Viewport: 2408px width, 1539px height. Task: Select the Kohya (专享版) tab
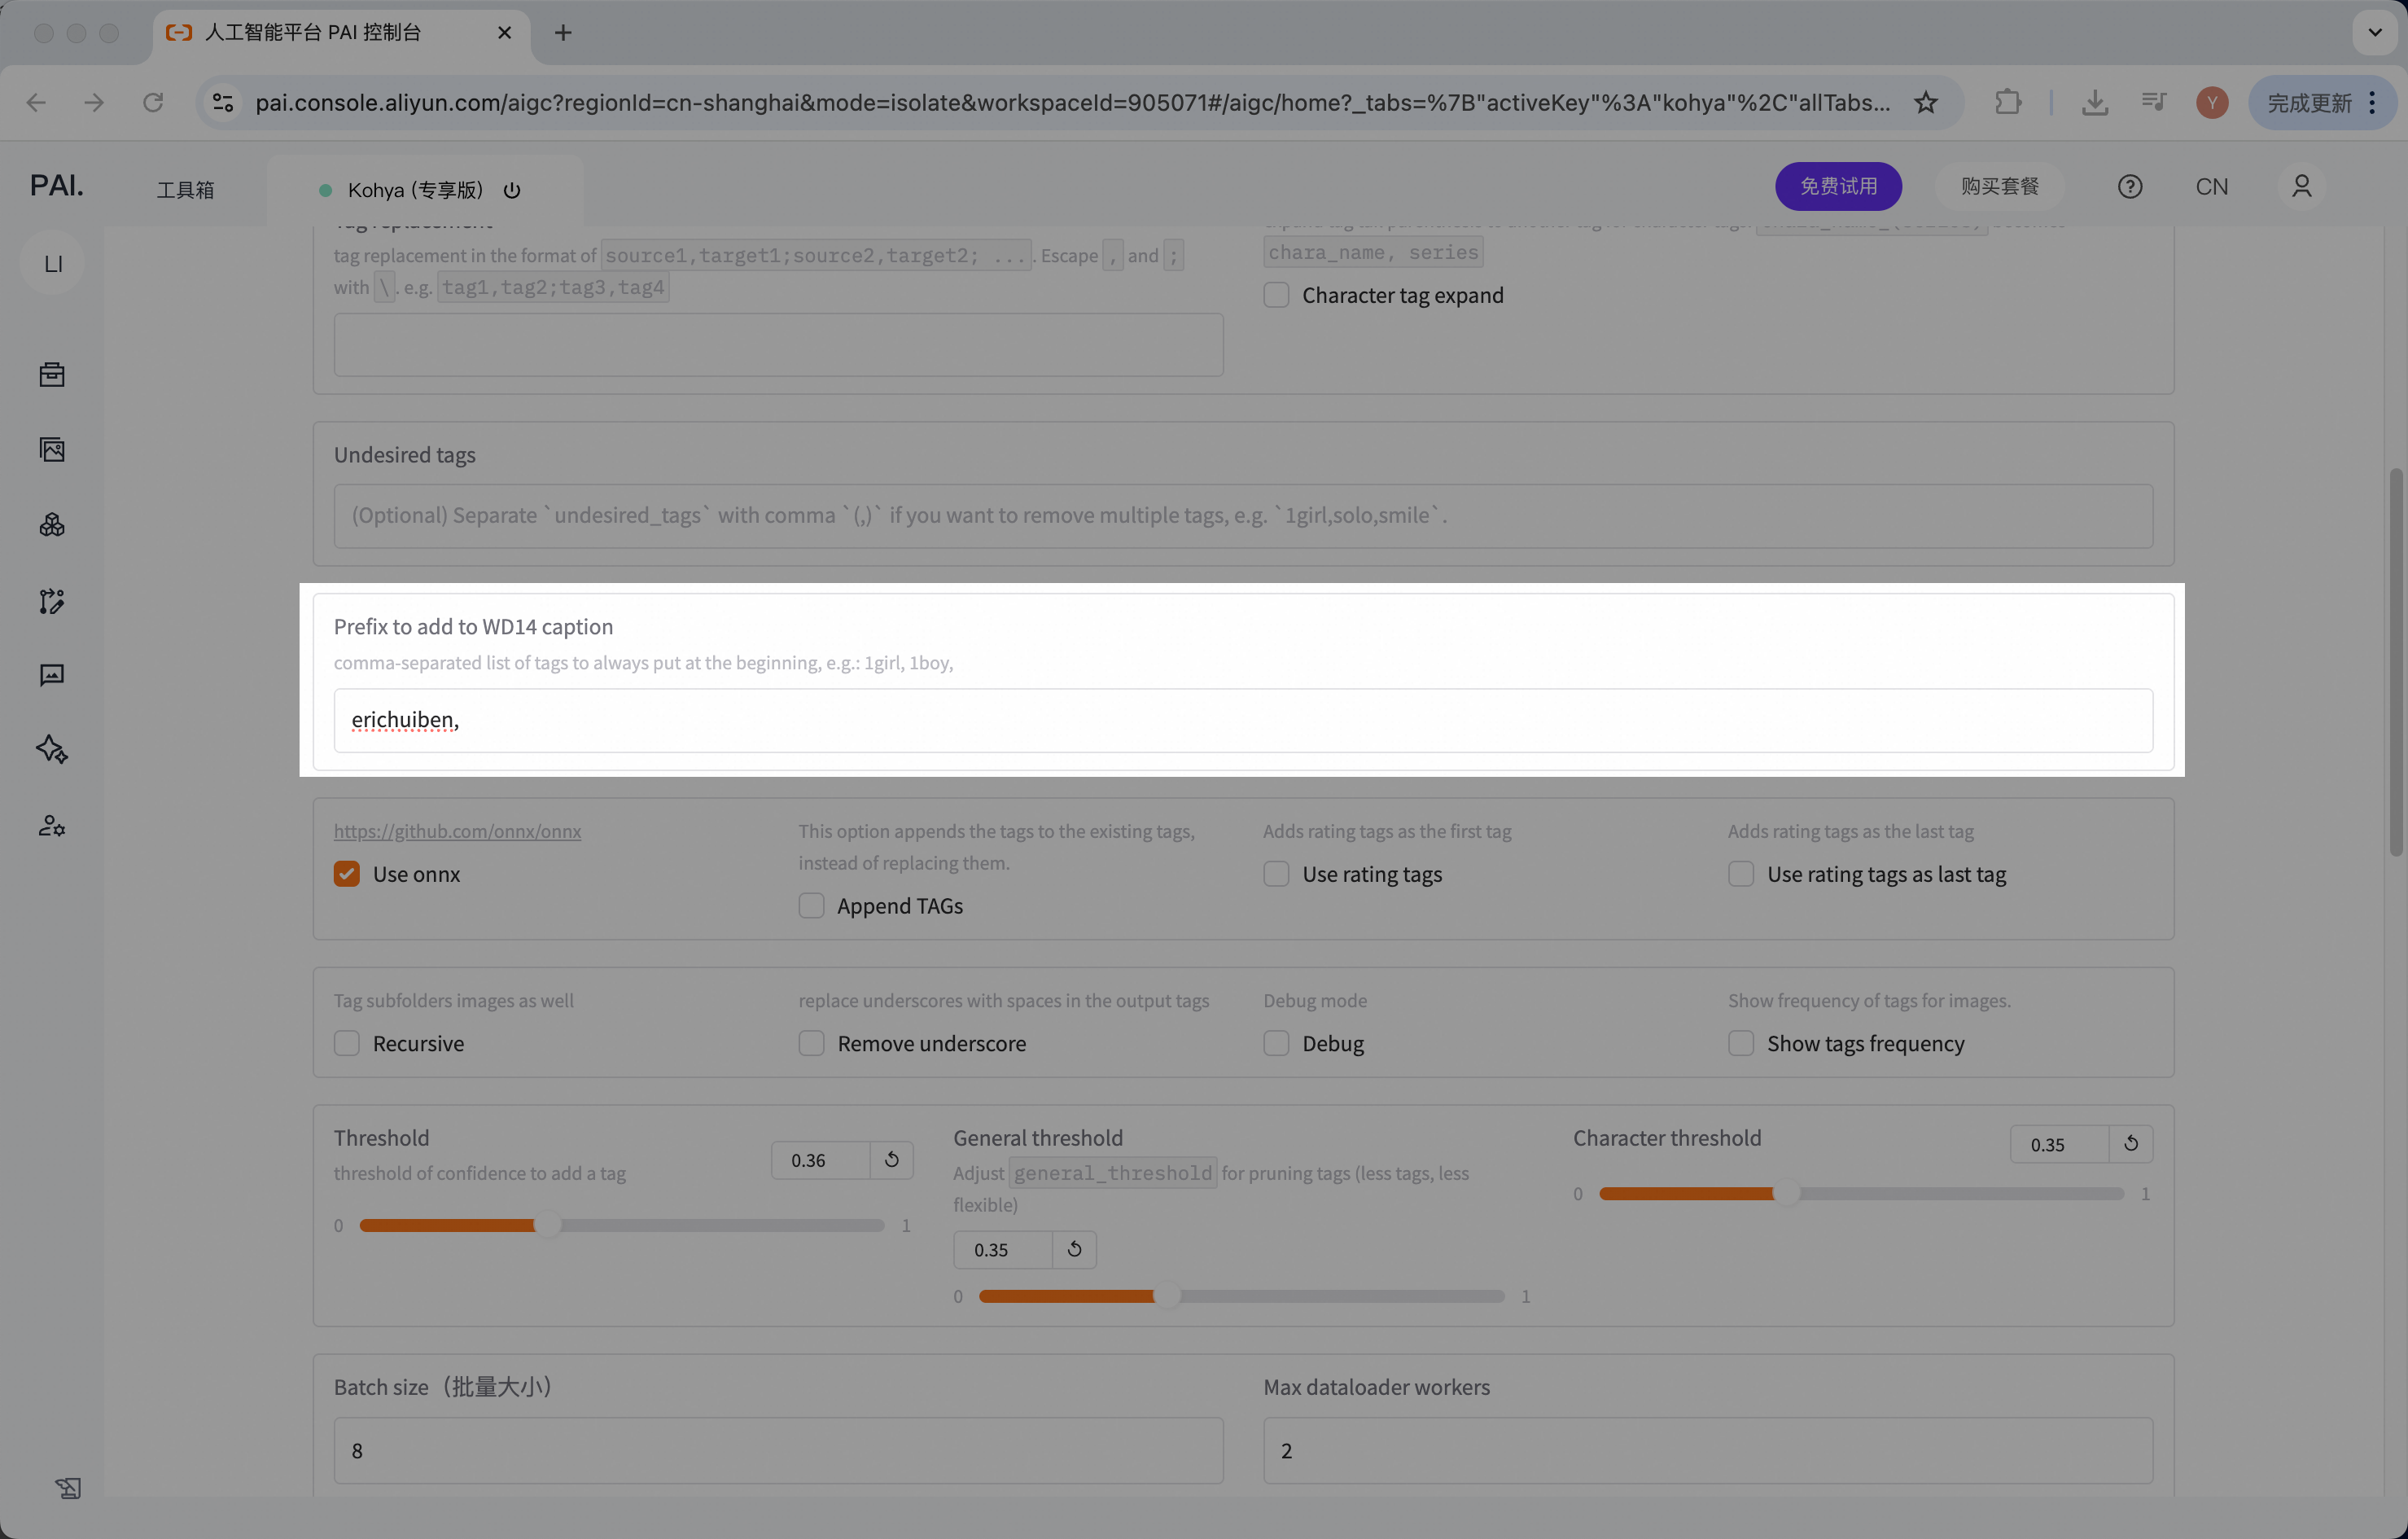pyautogui.click(x=415, y=190)
